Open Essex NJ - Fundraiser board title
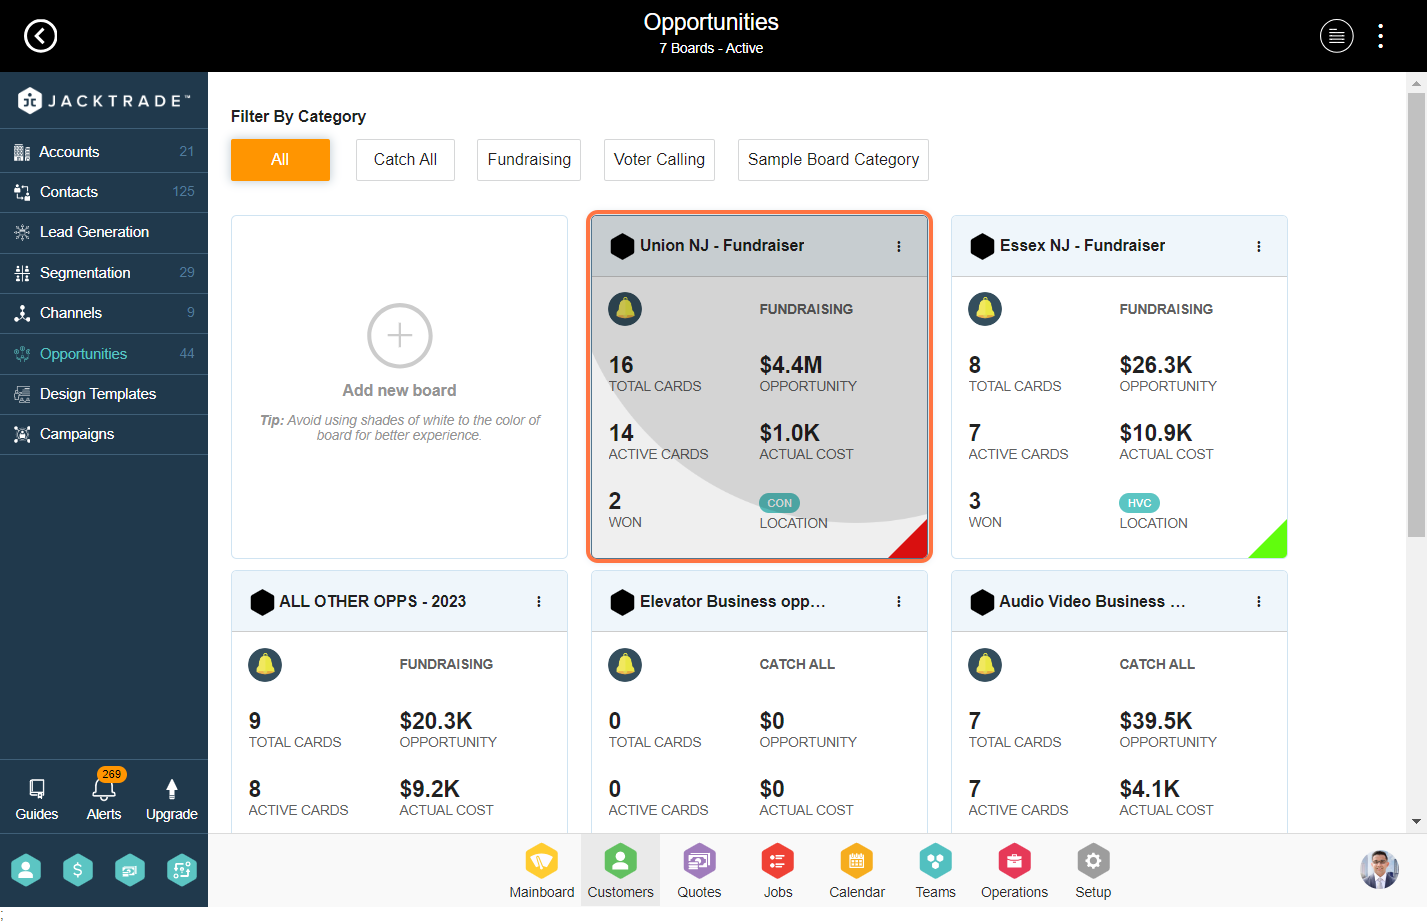Viewport: 1427px width, 922px height. [1082, 246]
